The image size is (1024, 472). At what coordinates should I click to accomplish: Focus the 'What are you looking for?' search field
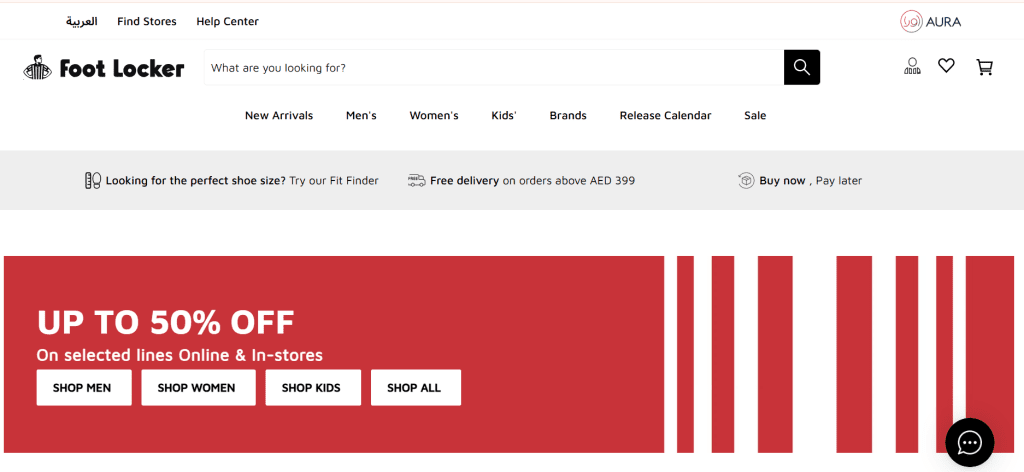493,68
